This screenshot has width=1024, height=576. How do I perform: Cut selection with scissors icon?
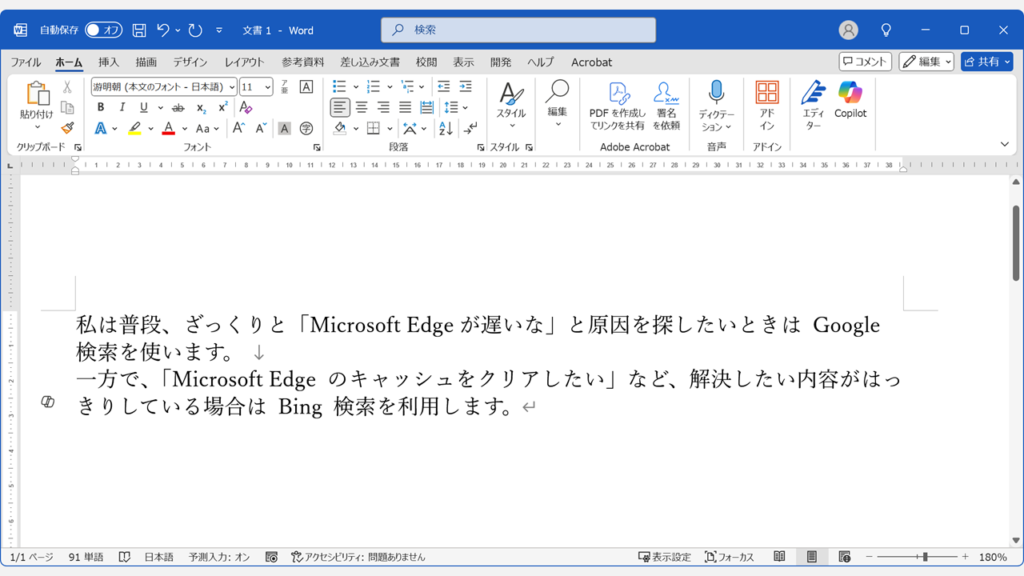click(67, 87)
